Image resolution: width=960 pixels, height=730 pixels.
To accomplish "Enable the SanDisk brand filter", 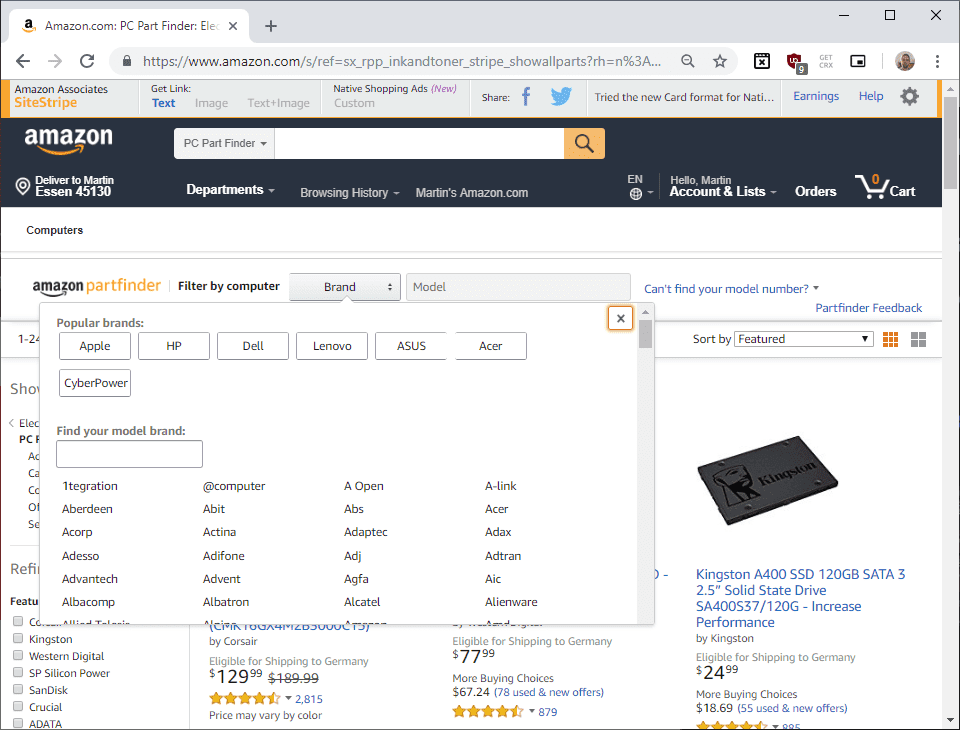I will [18, 689].
